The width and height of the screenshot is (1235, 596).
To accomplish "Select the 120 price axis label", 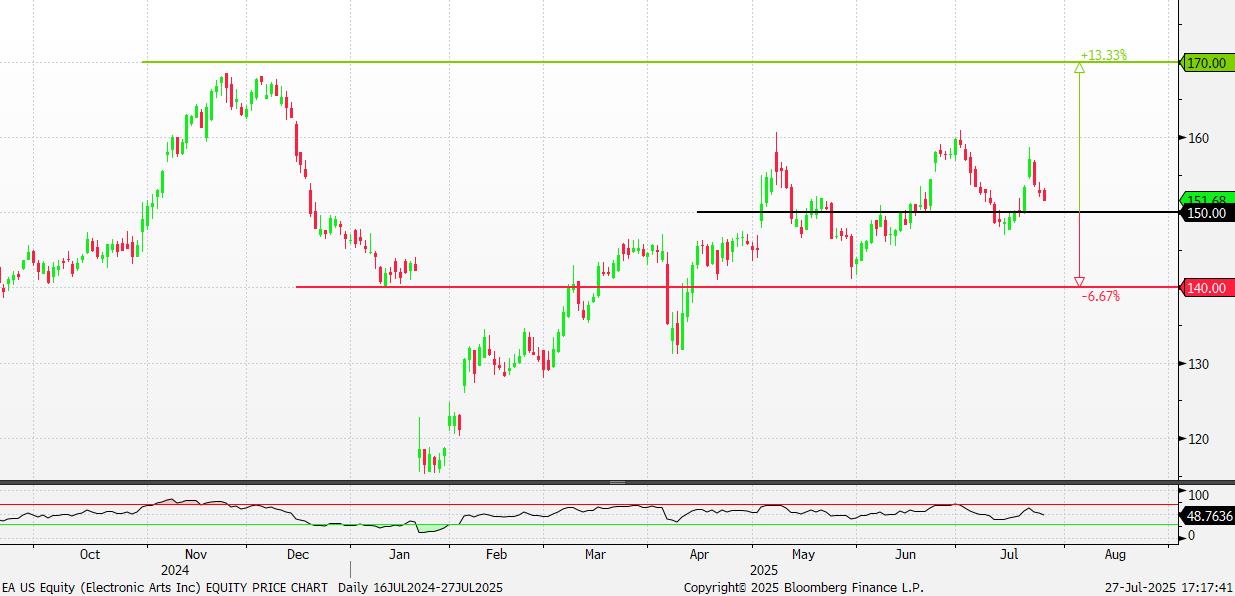I will pos(1198,439).
